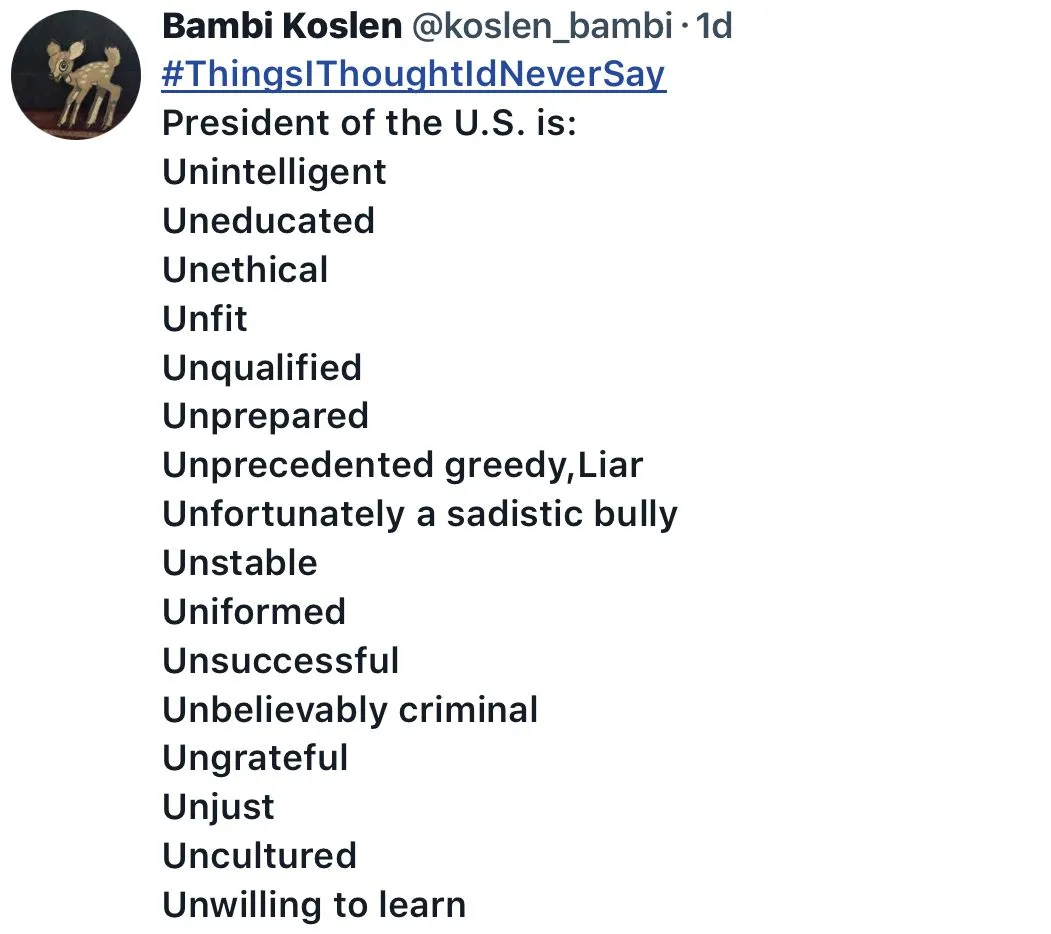
Task: Click the word "Unethical" in the tweet
Action: pyautogui.click(x=245, y=270)
